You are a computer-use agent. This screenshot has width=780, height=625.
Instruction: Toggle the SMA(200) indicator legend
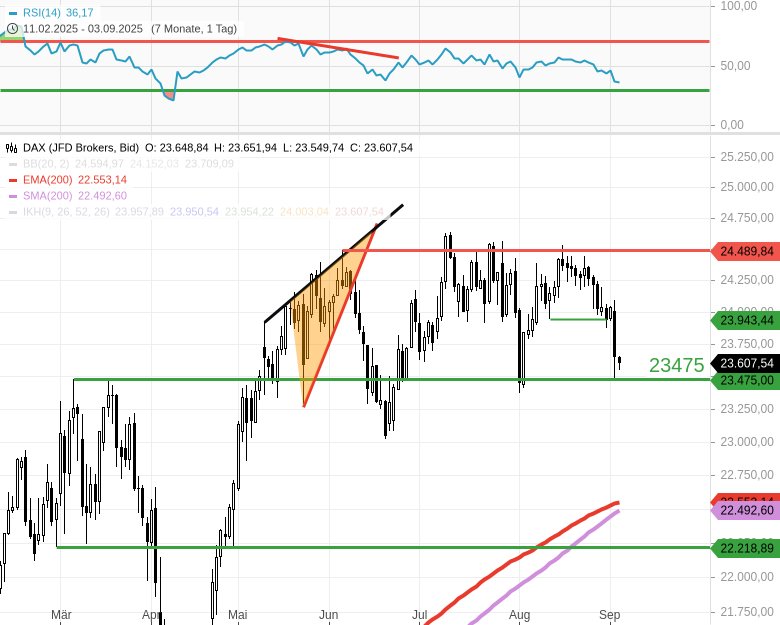(48, 196)
